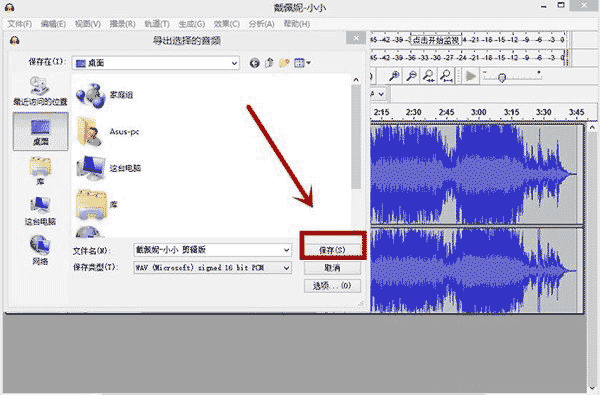Select 这台电脑 in the file list

pyautogui.click(x=109, y=168)
